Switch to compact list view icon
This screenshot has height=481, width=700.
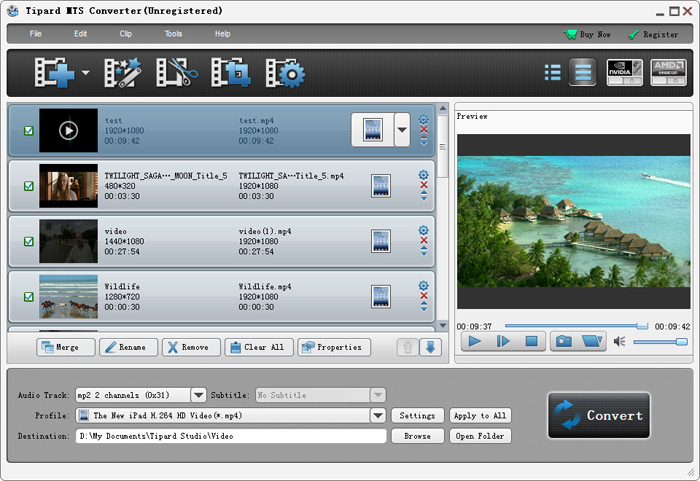tap(553, 72)
